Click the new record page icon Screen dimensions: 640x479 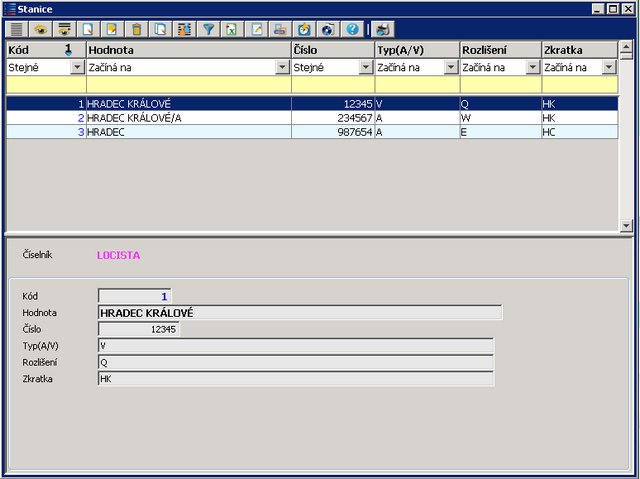click(x=89, y=29)
